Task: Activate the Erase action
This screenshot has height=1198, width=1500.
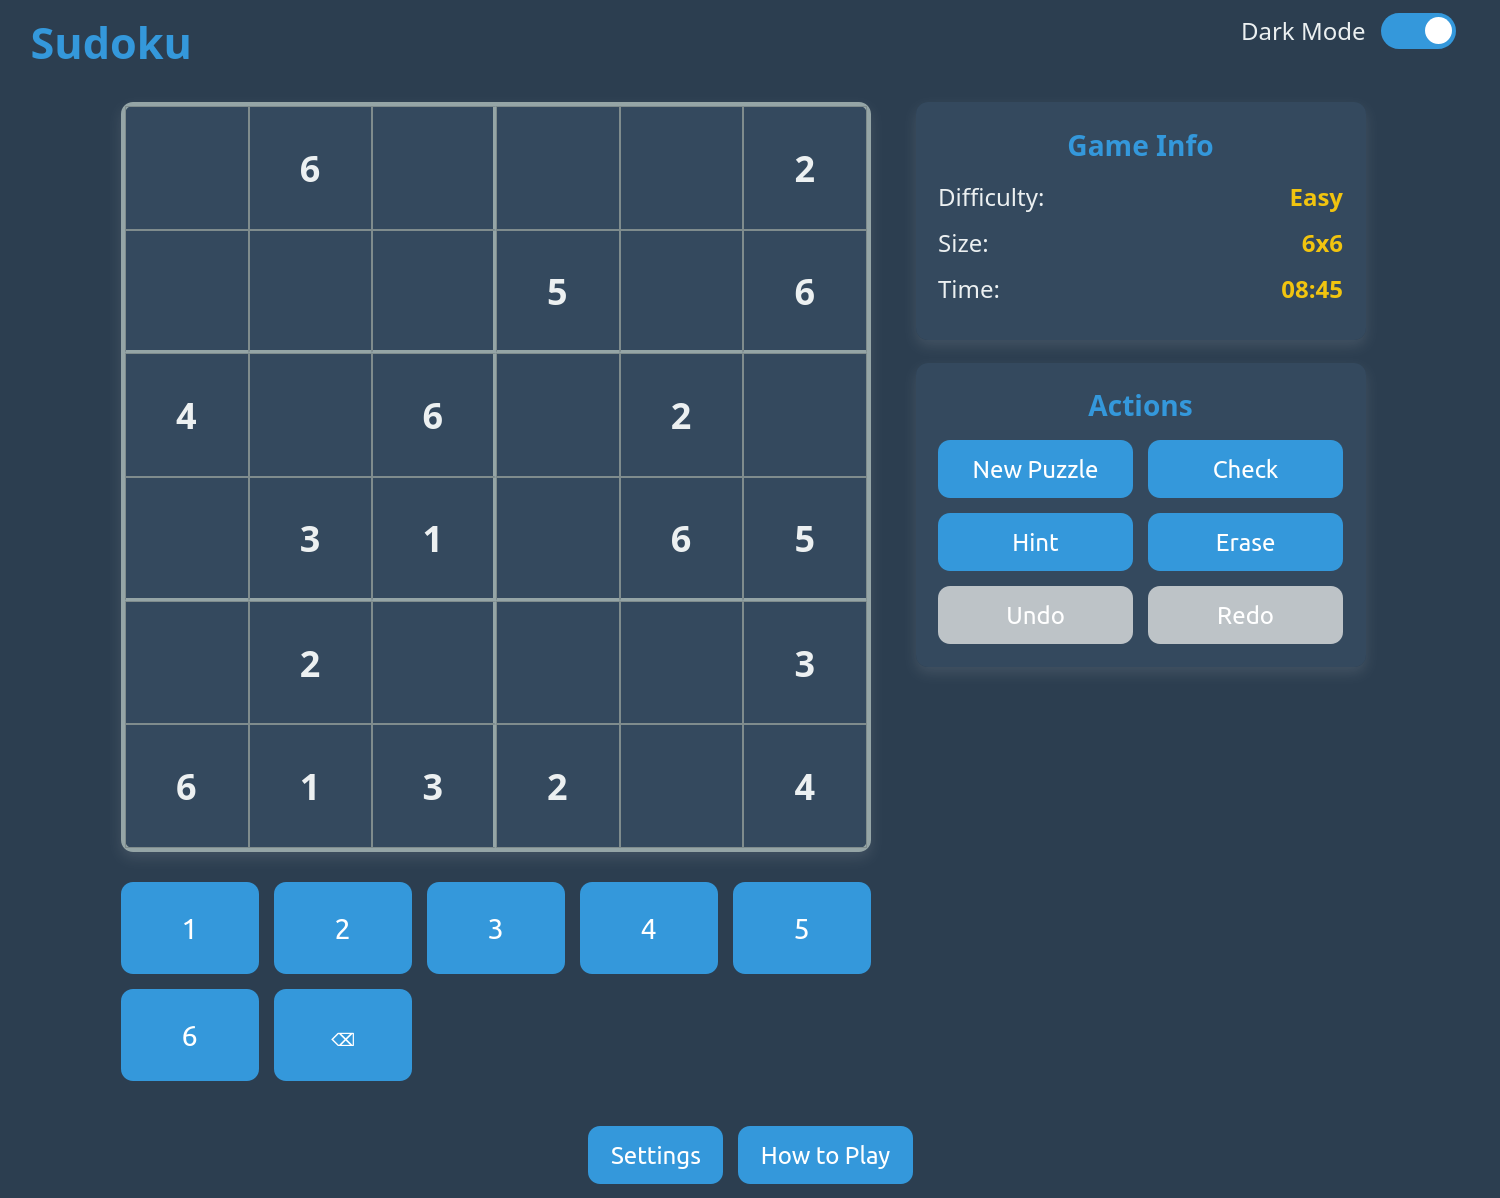Action: [x=1245, y=541]
